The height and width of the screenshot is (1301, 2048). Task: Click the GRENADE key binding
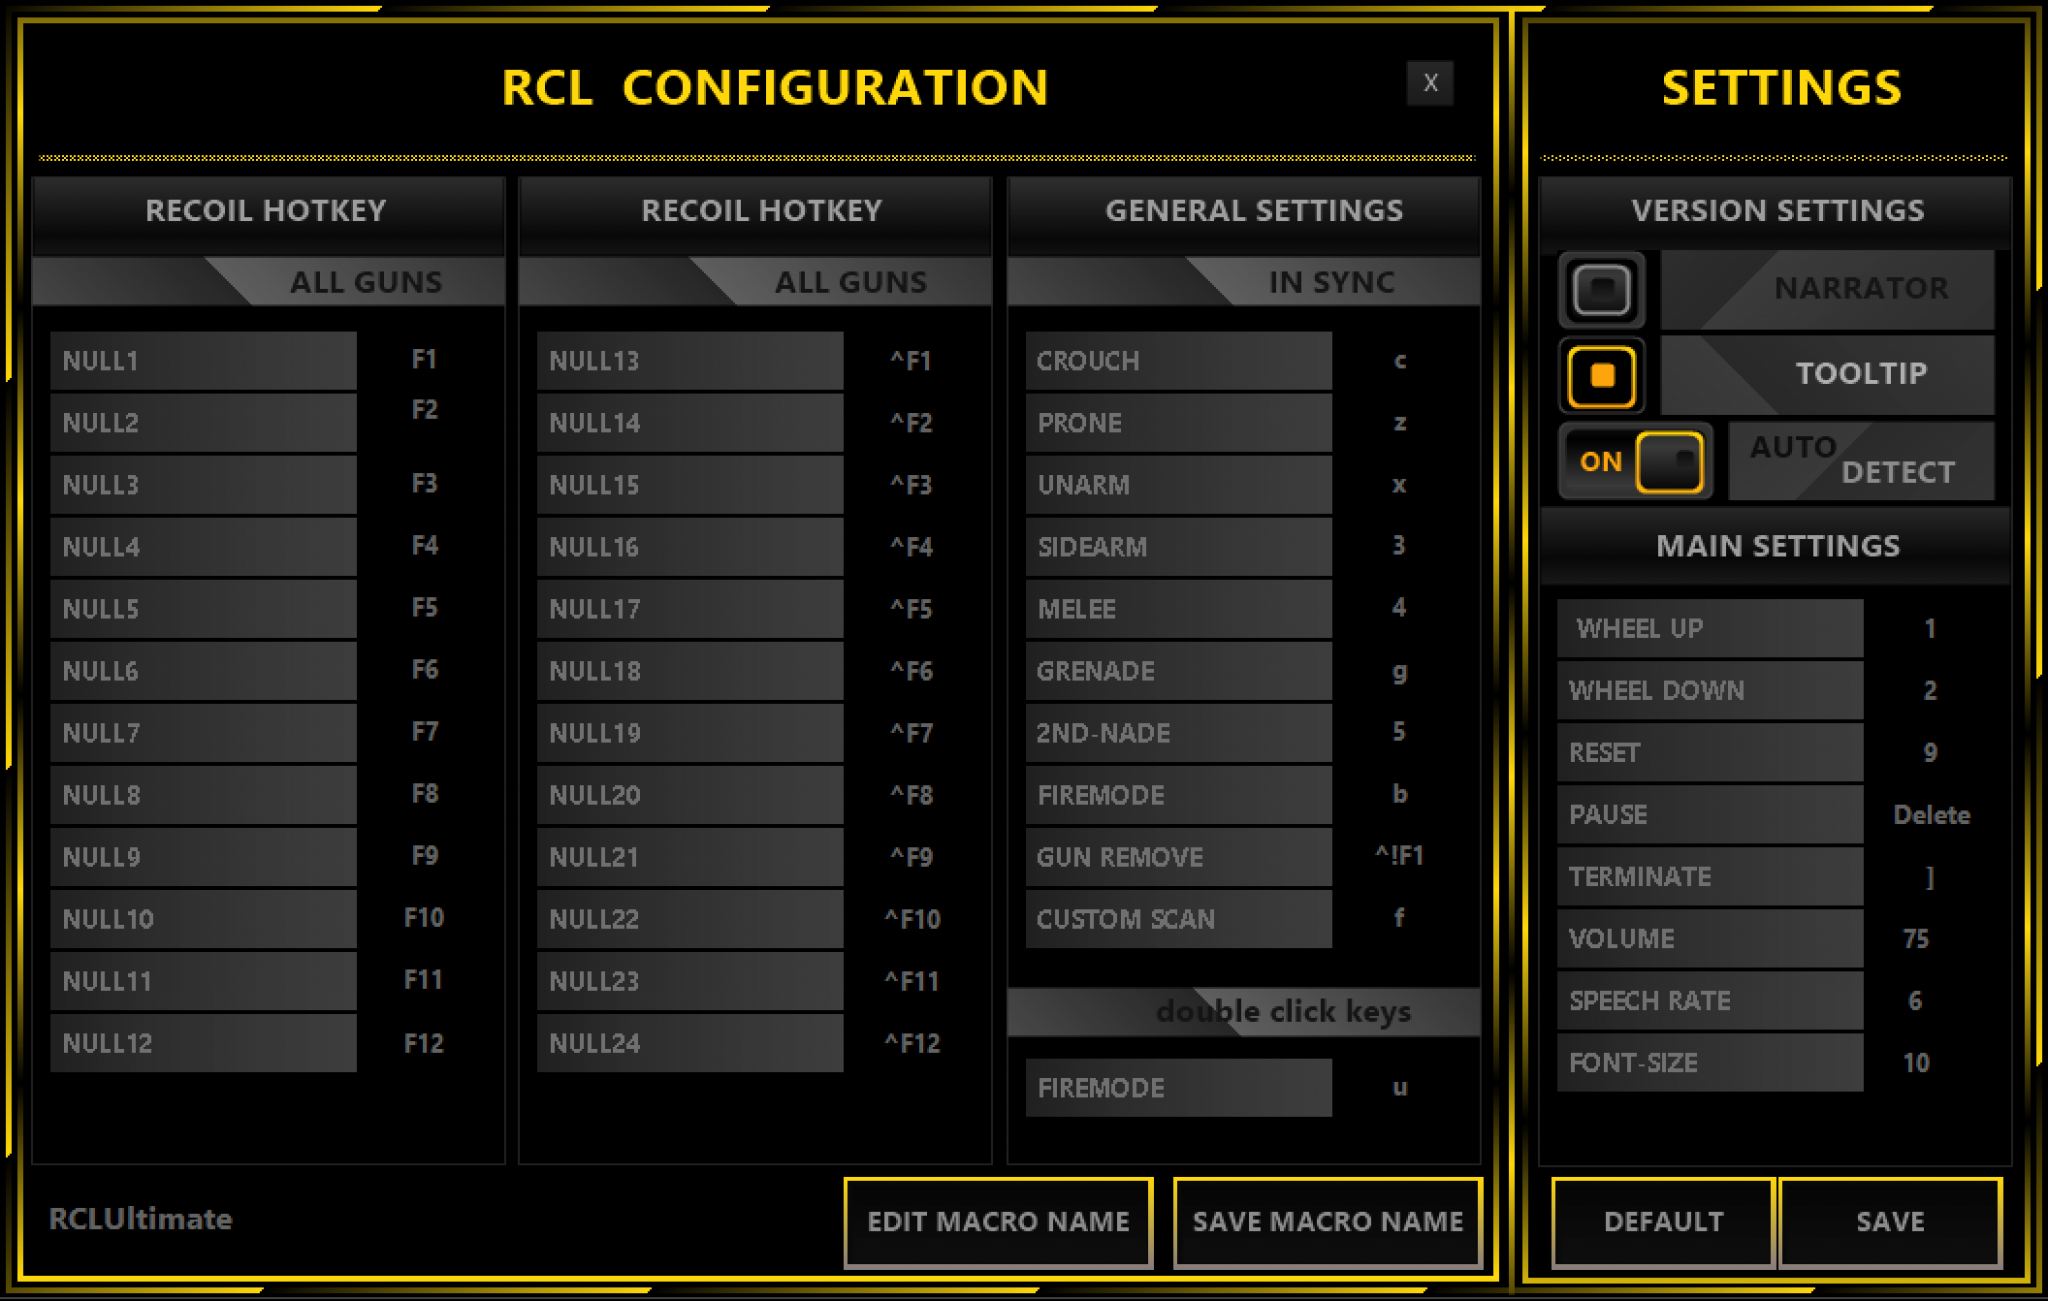pyautogui.click(x=1178, y=671)
